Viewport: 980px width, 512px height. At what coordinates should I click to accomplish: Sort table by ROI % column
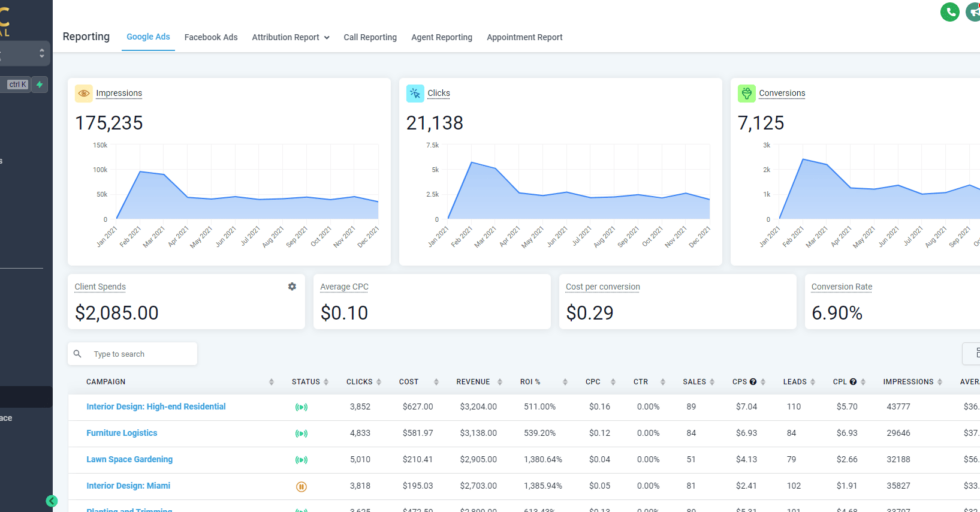[564, 382]
